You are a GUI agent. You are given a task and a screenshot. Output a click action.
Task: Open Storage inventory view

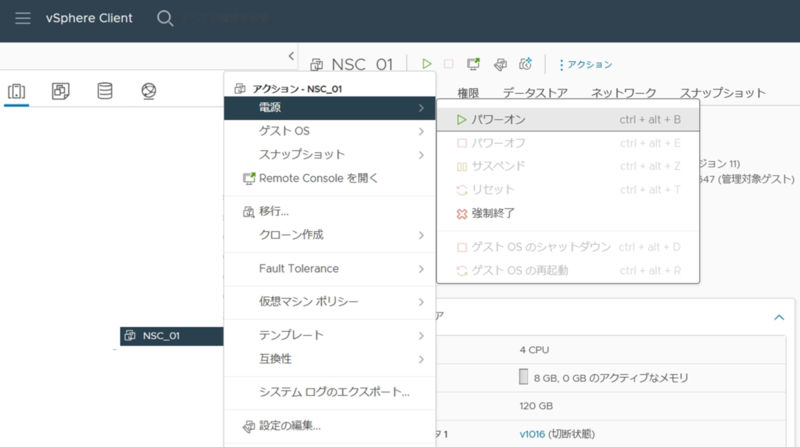pyautogui.click(x=105, y=91)
